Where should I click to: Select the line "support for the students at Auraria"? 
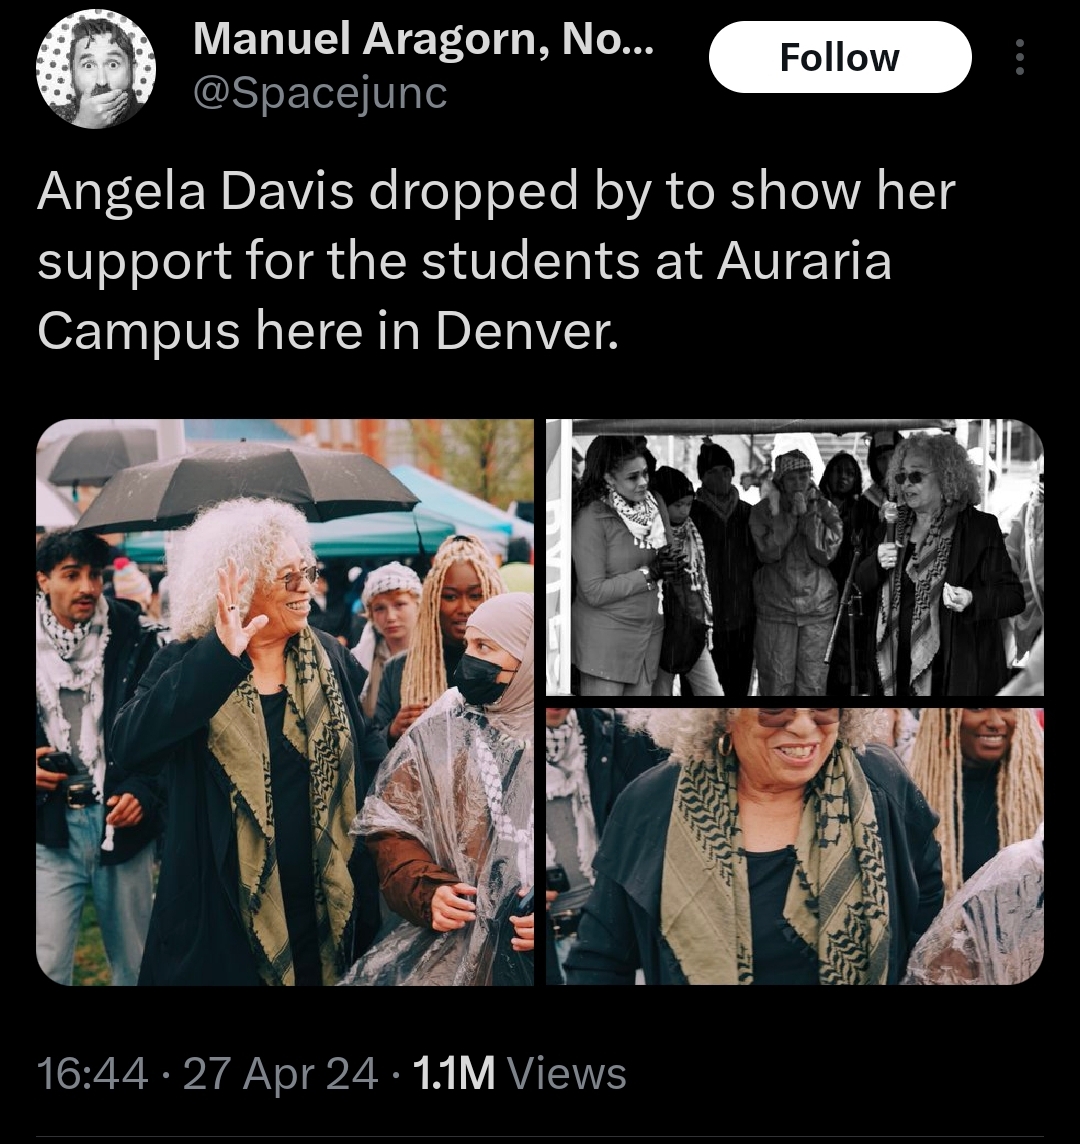[464, 261]
